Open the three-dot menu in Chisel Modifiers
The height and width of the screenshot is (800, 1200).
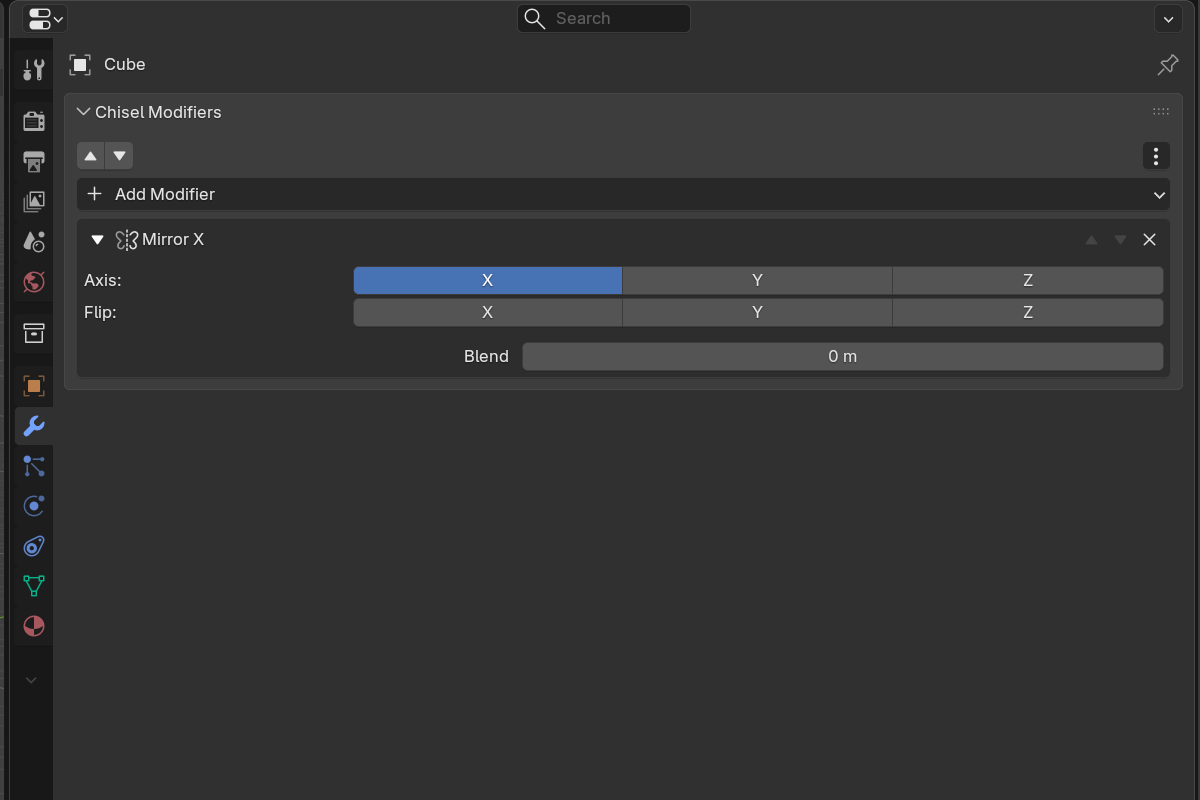click(x=1156, y=156)
